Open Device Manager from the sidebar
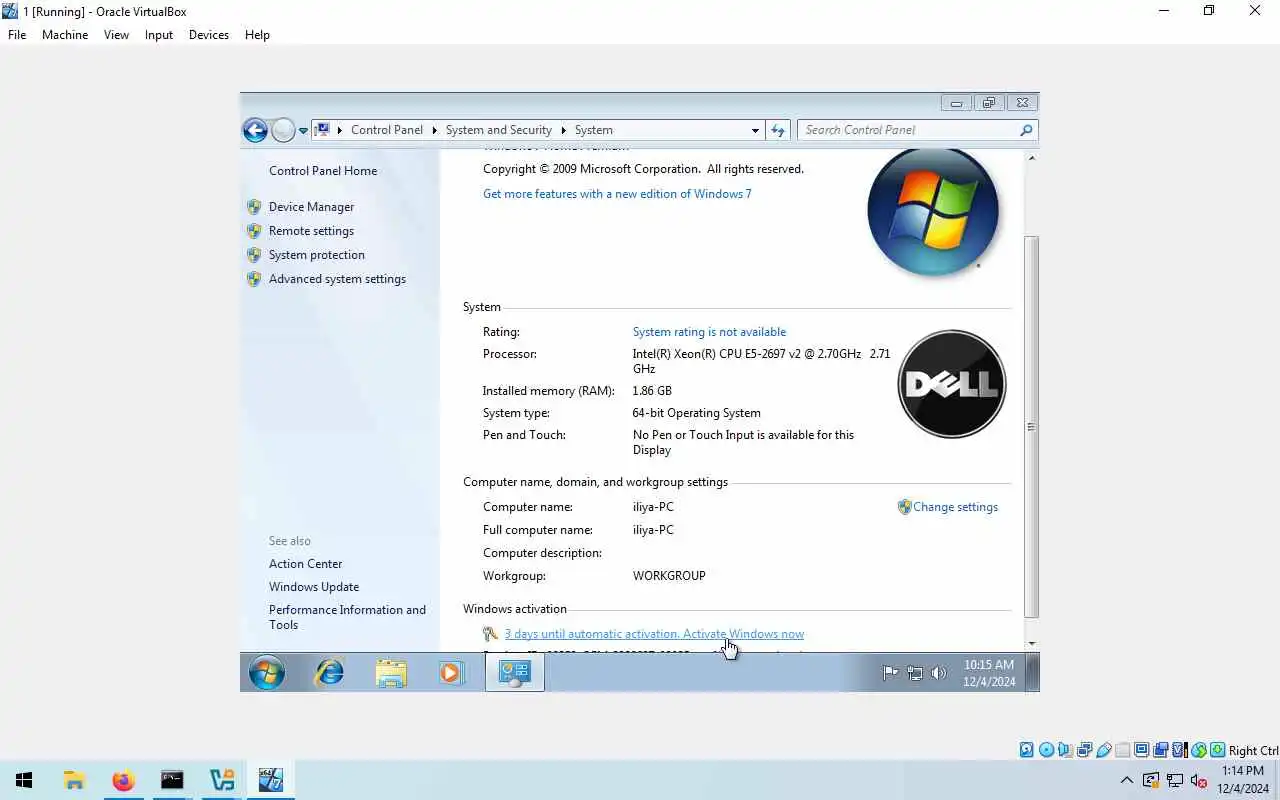 pos(311,207)
